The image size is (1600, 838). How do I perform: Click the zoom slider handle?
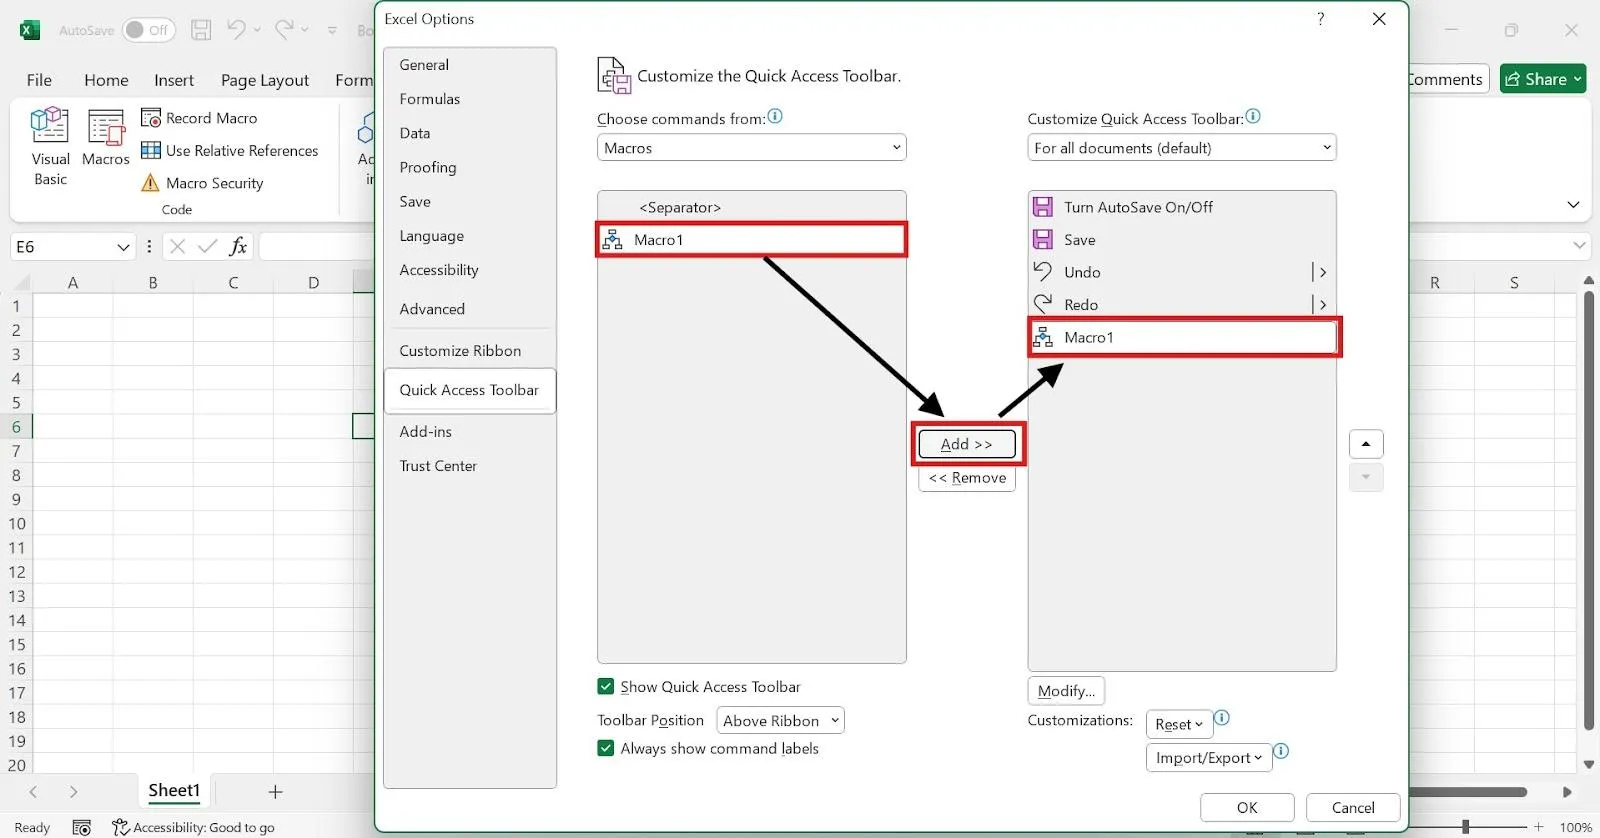[x=1465, y=827]
